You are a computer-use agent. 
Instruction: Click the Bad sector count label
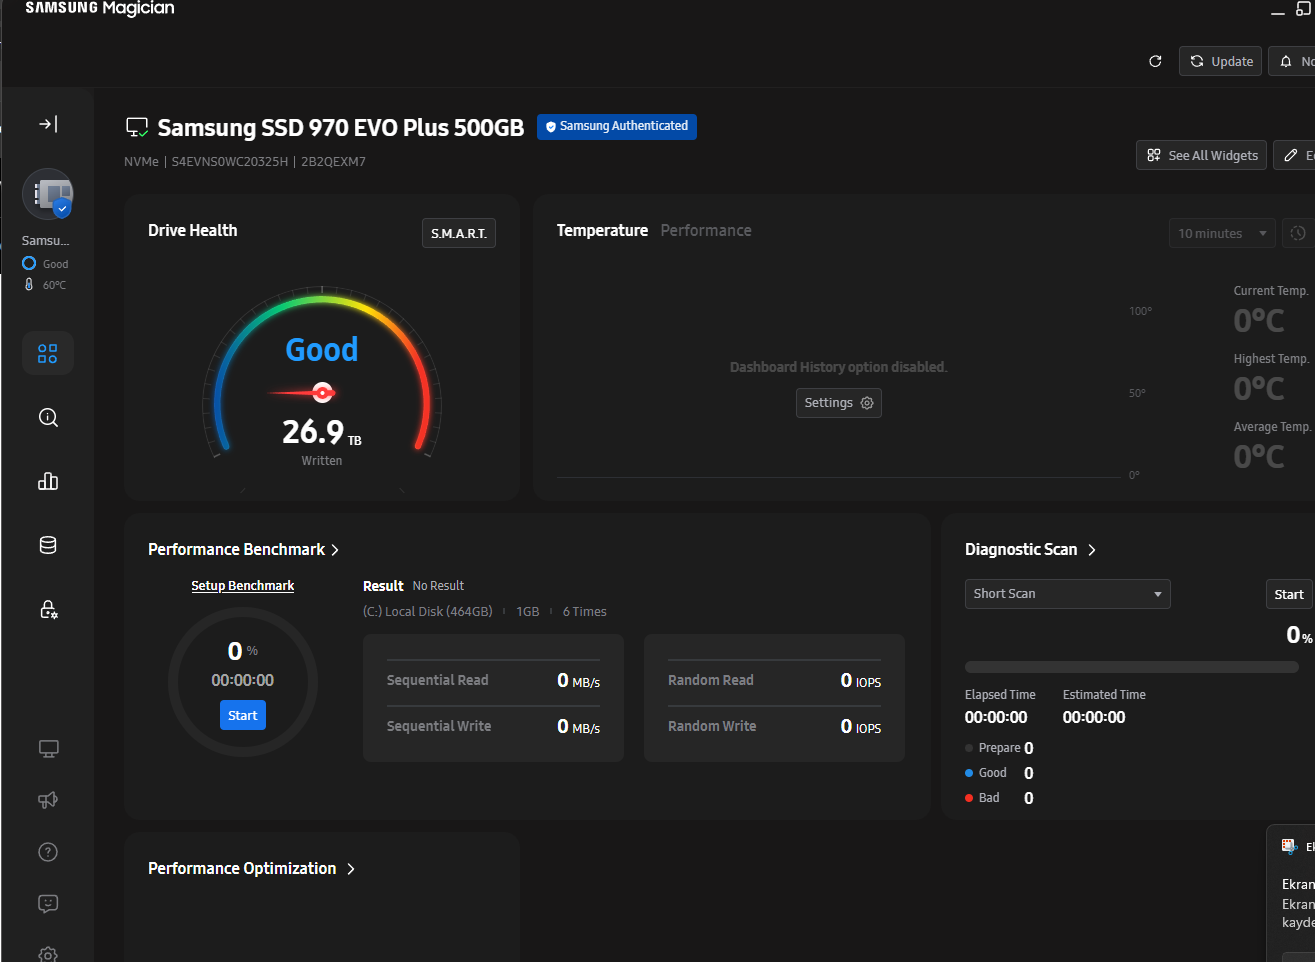coord(989,798)
